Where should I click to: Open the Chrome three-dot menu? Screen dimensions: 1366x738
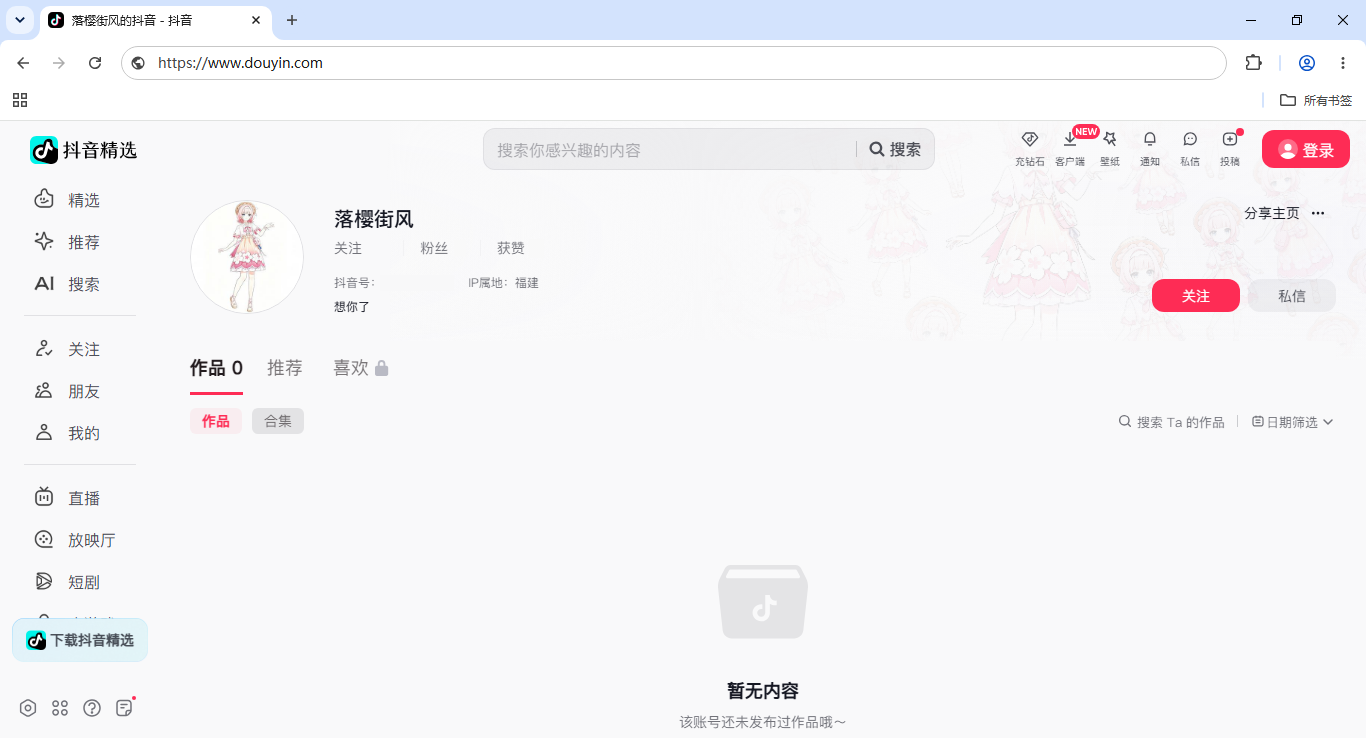coord(1343,63)
